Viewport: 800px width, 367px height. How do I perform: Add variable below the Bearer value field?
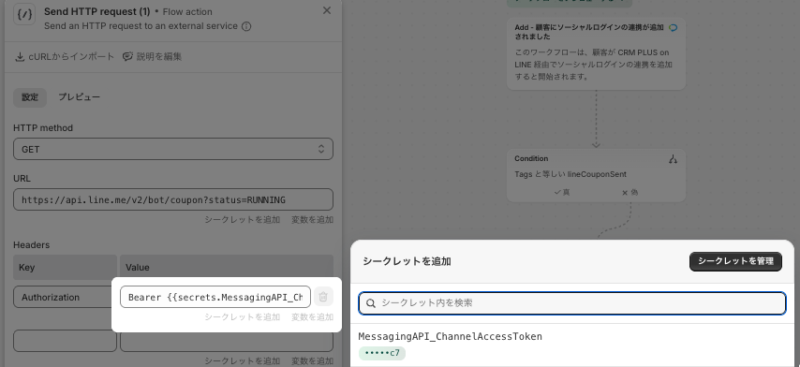(x=312, y=317)
